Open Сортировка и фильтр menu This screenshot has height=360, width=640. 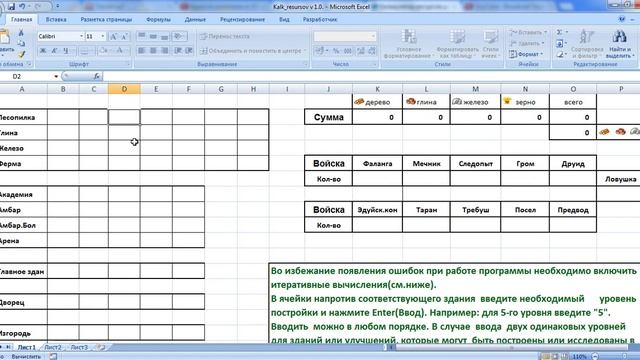point(587,44)
